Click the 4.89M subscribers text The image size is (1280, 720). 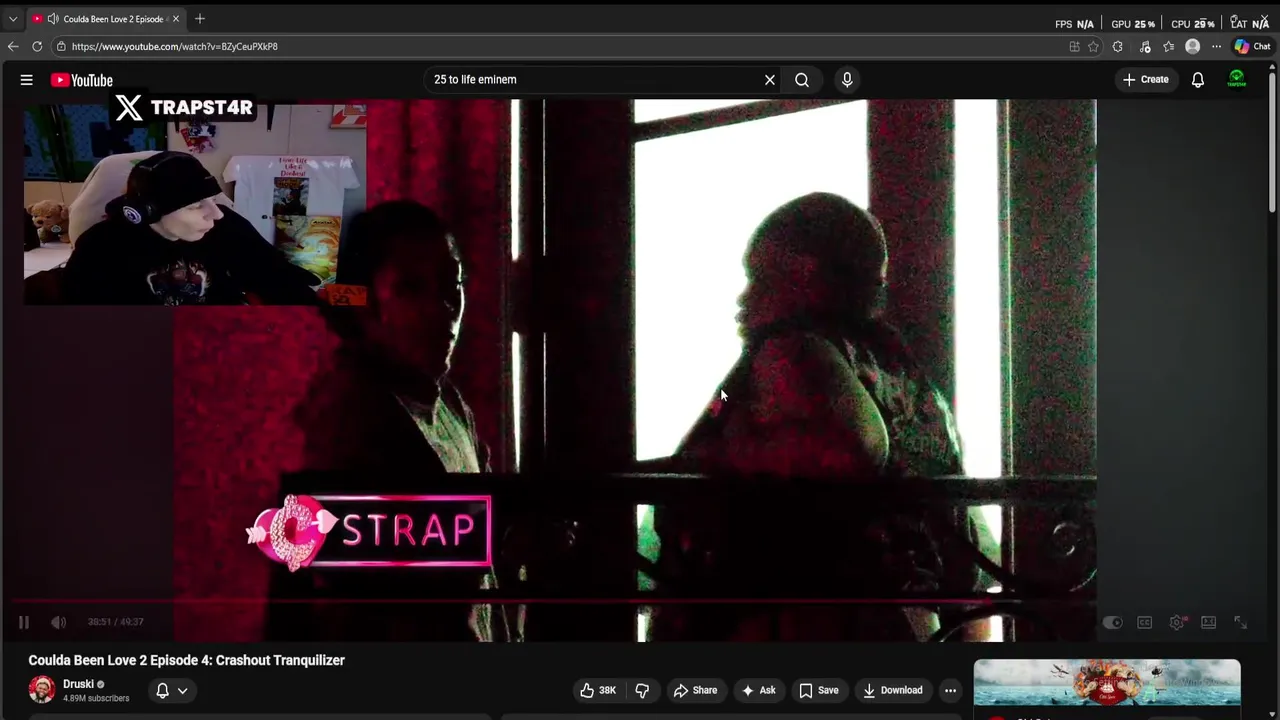click(96, 698)
